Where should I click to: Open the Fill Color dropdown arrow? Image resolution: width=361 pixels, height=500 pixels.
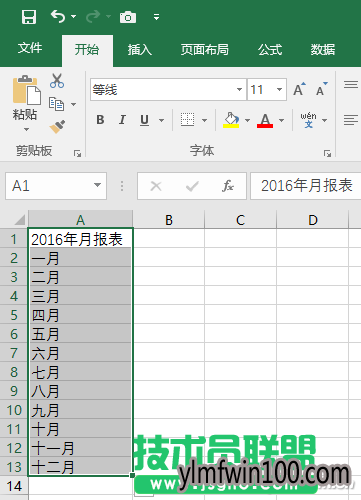pyautogui.click(x=247, y=120)
